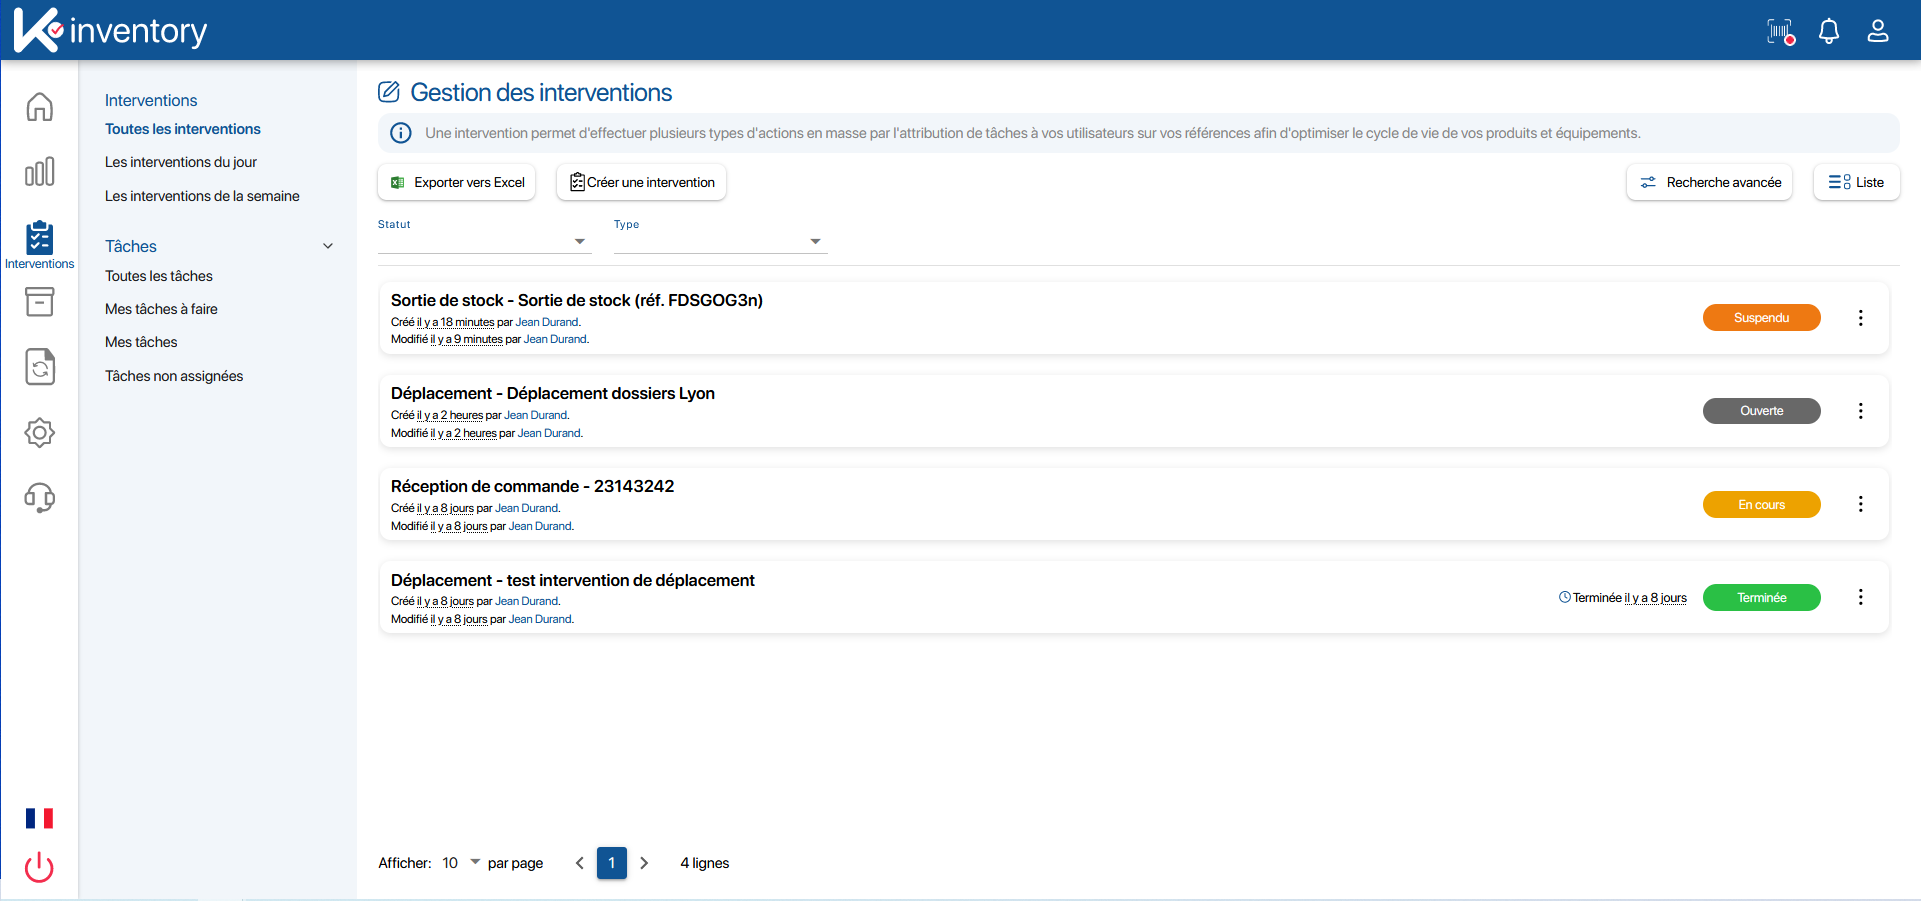Switch display using the Liste view toggle

[x=1856, y=182]
